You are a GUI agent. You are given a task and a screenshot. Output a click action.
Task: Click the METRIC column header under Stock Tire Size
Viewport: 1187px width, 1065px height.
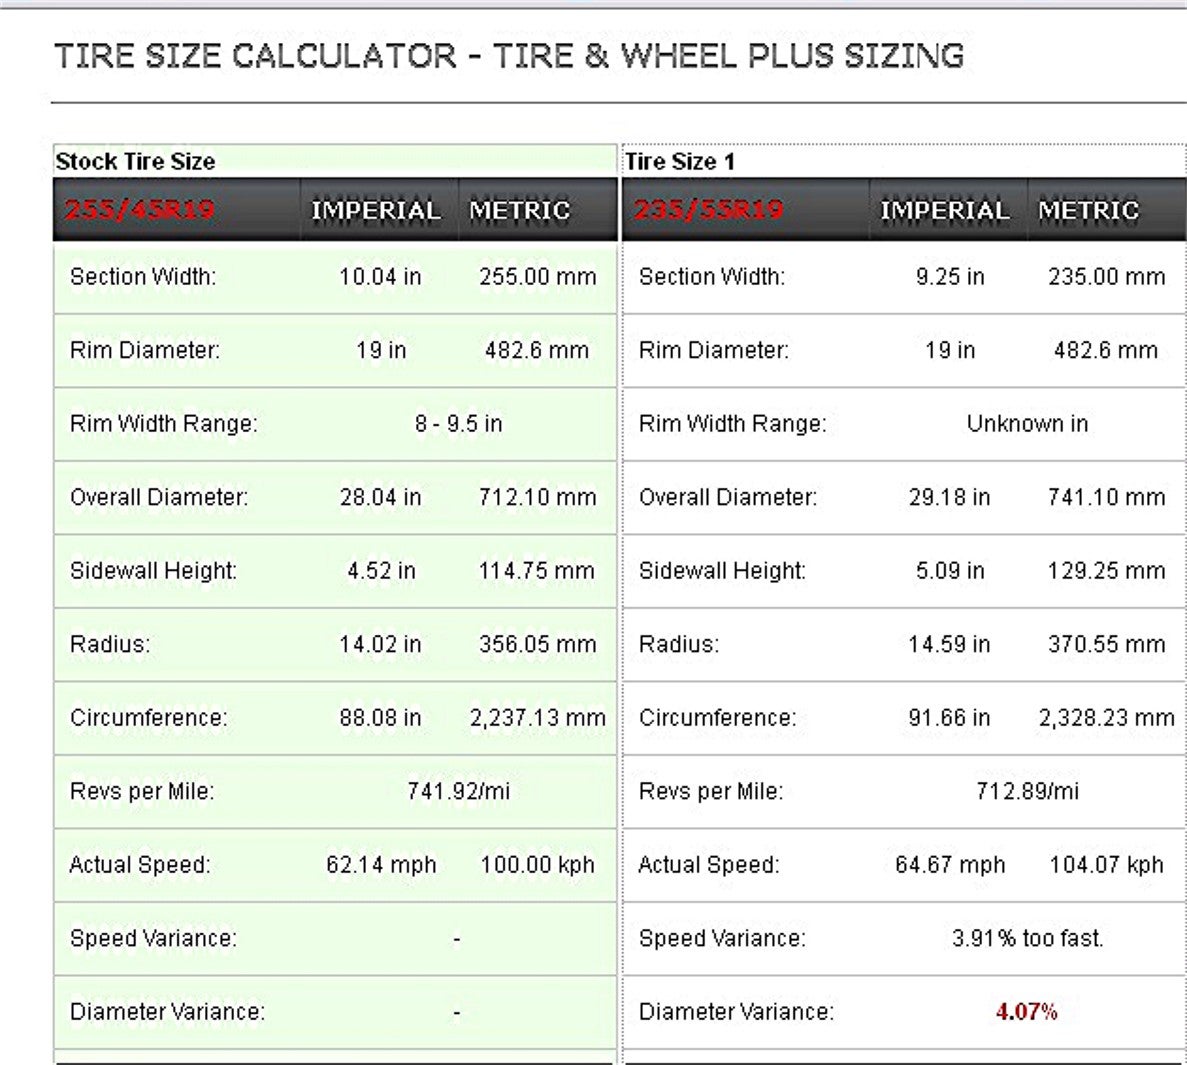(x=519, y=210)
